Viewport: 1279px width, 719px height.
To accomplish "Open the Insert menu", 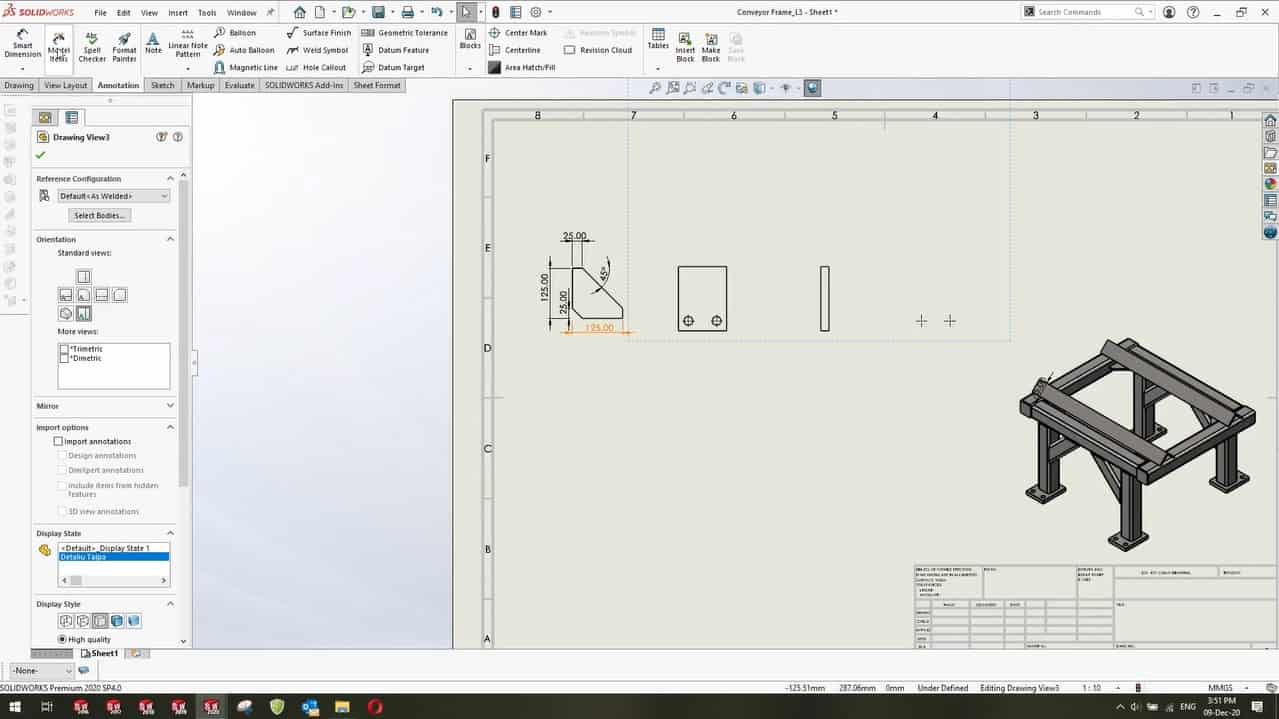I will pos(178,13).
